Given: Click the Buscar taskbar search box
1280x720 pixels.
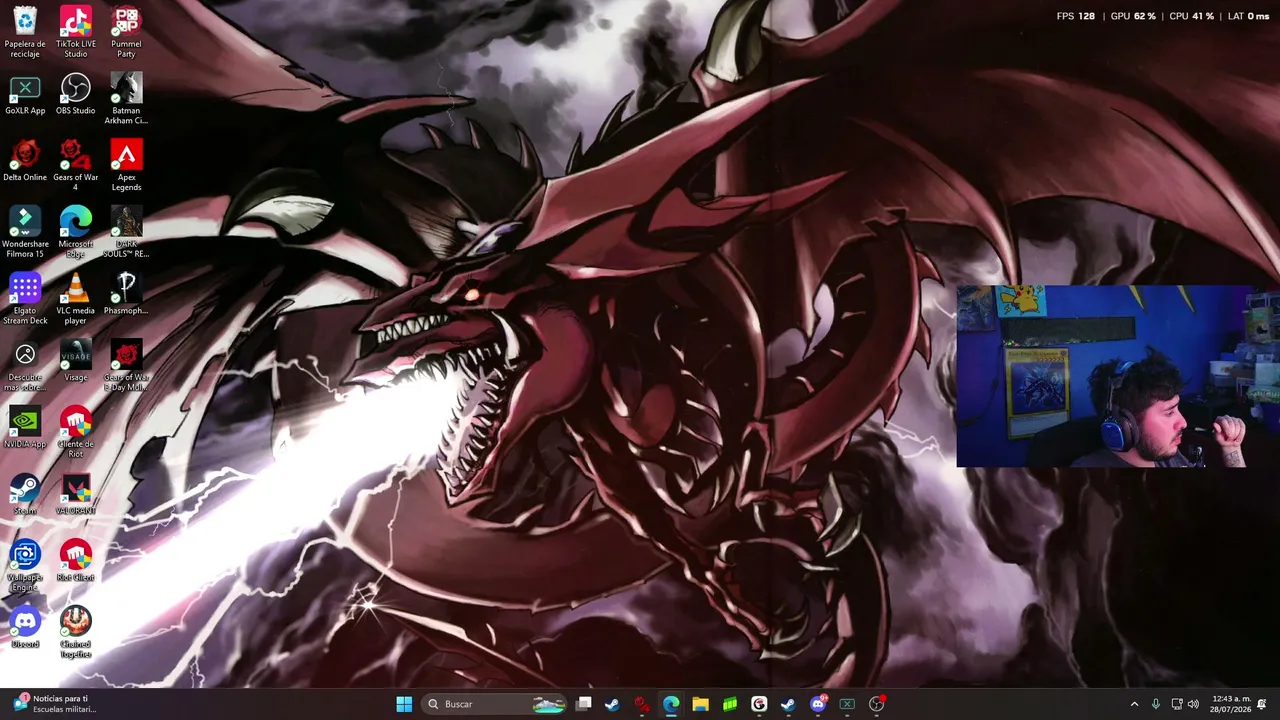Looking at the screenshot, I should tap(496, 704).
